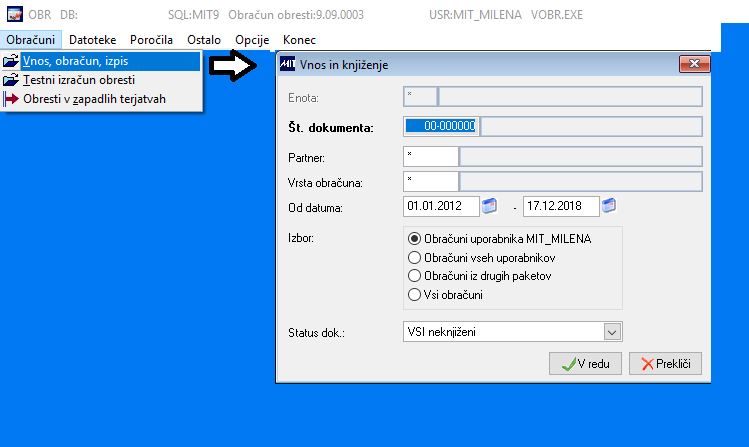Expand the Status dok. dropdown
The width and height of the screenshot is (749, 447).
click(x=612, y=332)
